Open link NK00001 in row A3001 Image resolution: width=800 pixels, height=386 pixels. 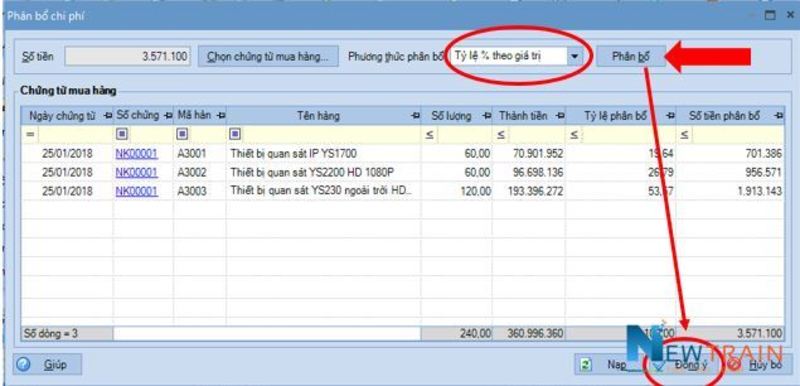[x=137, y=153]
